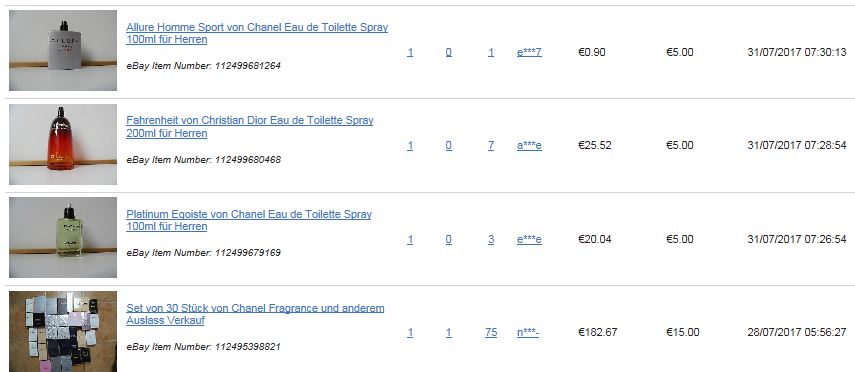Open Allure Homme Sport Chanel listing link
Viewport: 855px width, 372px height.
257,33
